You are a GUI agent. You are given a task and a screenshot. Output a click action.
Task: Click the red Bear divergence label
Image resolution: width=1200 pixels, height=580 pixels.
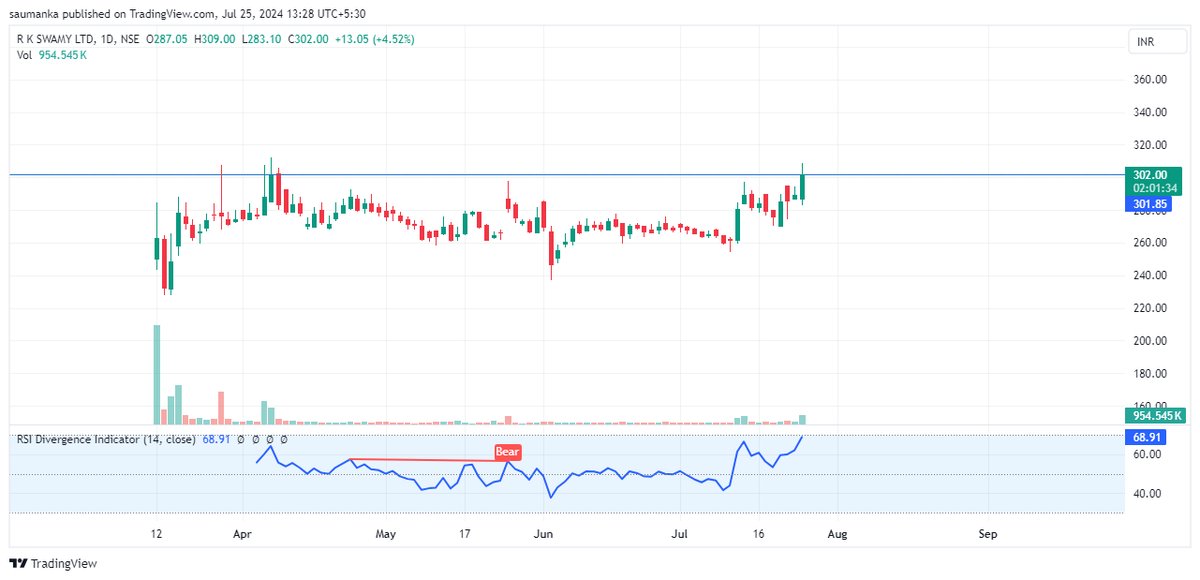[508, 452]
